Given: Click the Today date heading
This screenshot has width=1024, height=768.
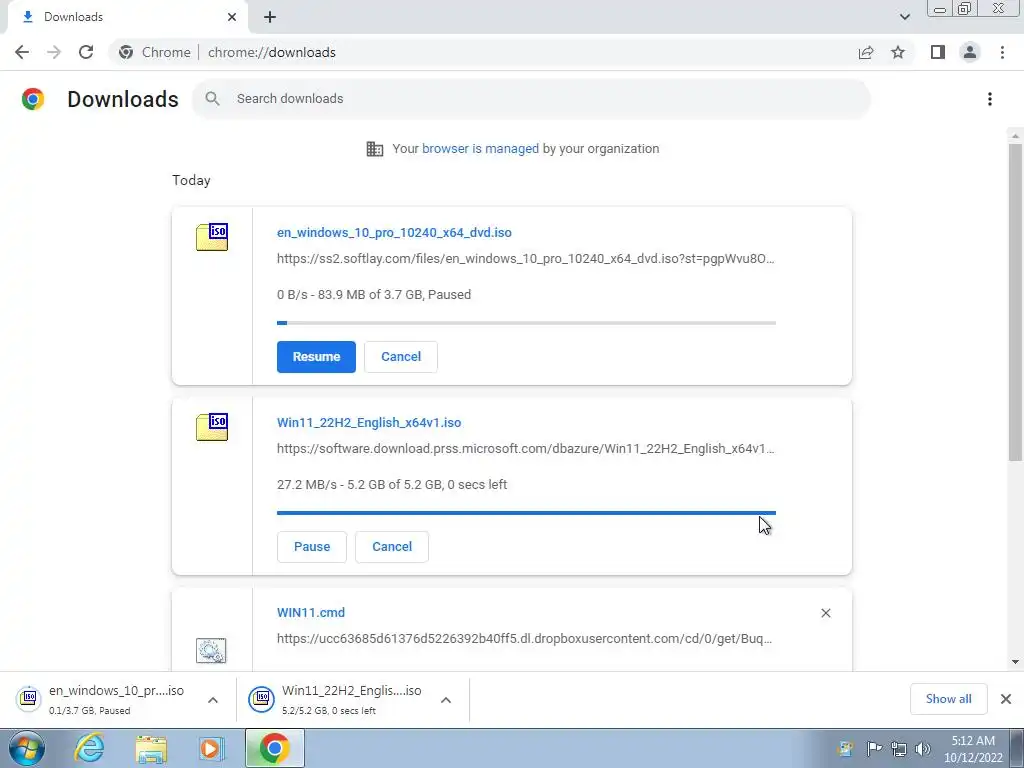Looking at the screenshot, I should point(191,180).
